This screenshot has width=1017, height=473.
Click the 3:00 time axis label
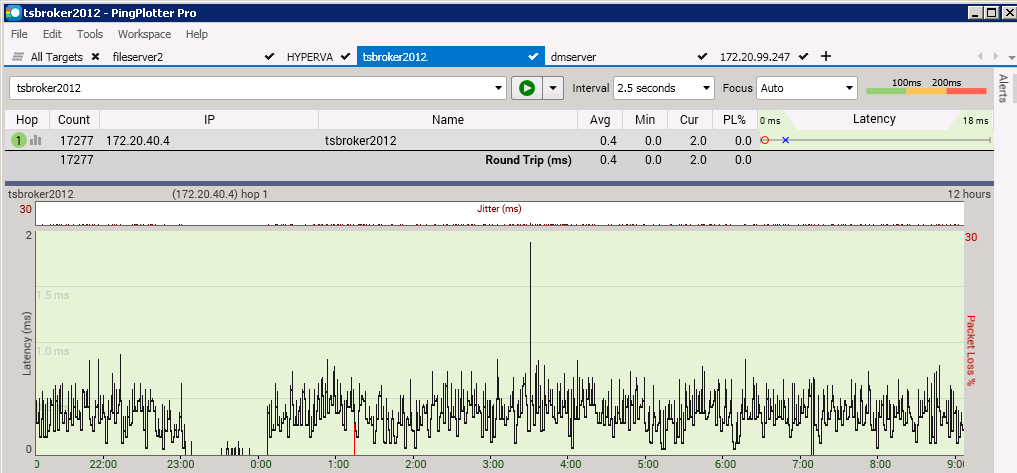click(493, 465)
